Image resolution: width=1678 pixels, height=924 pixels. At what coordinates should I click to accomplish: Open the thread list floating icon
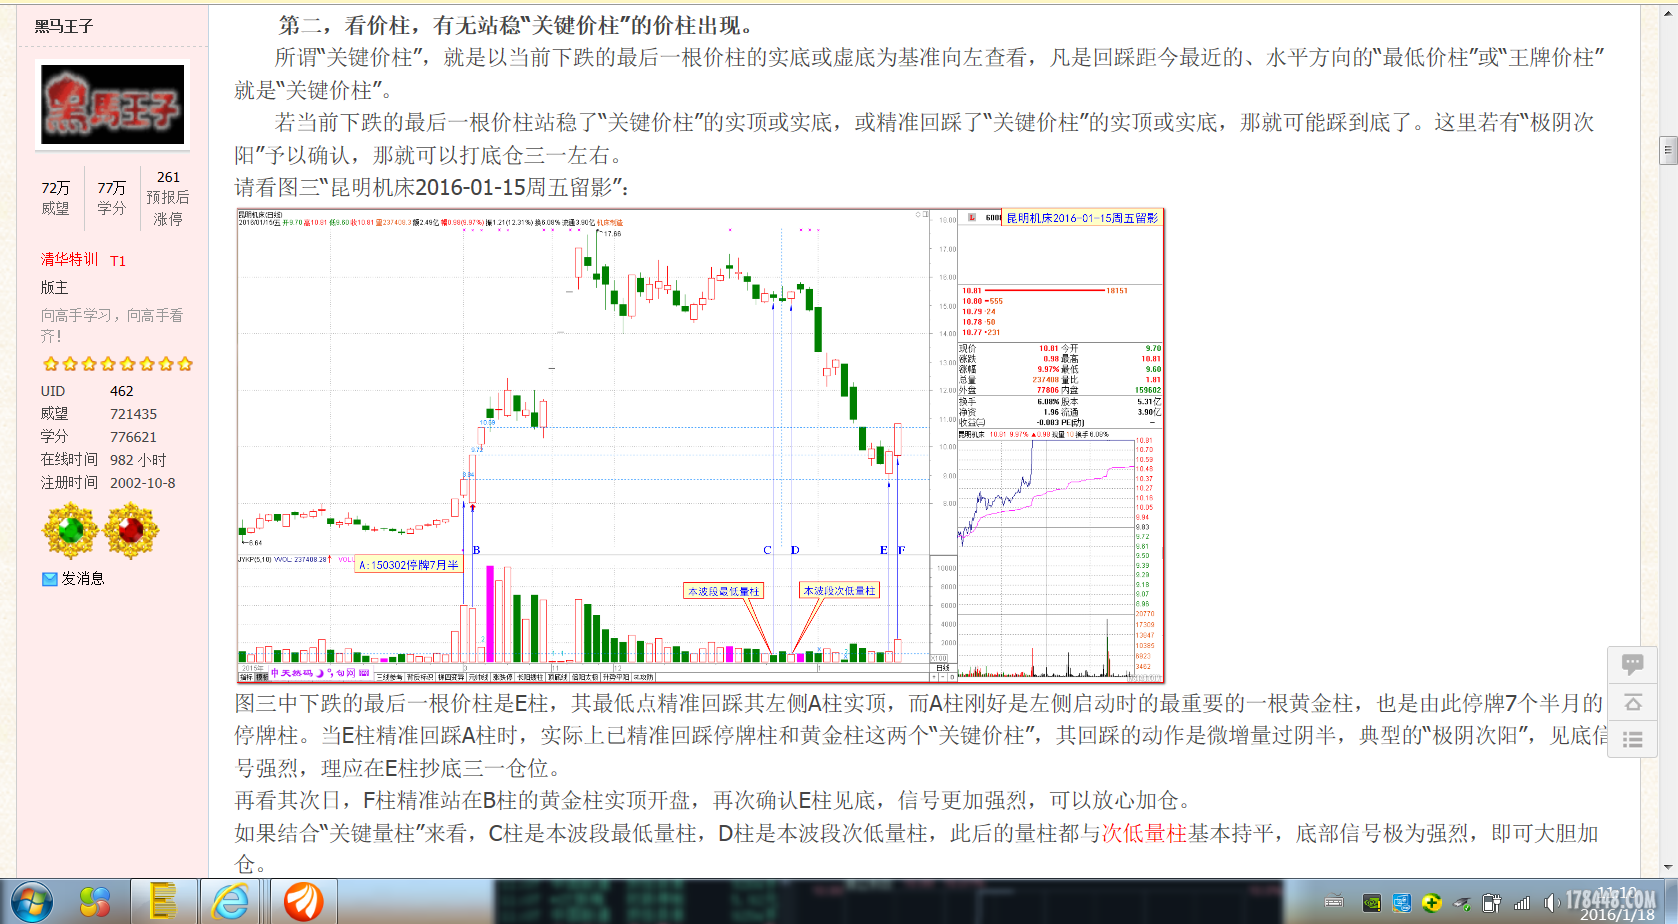pos(1632,740)
